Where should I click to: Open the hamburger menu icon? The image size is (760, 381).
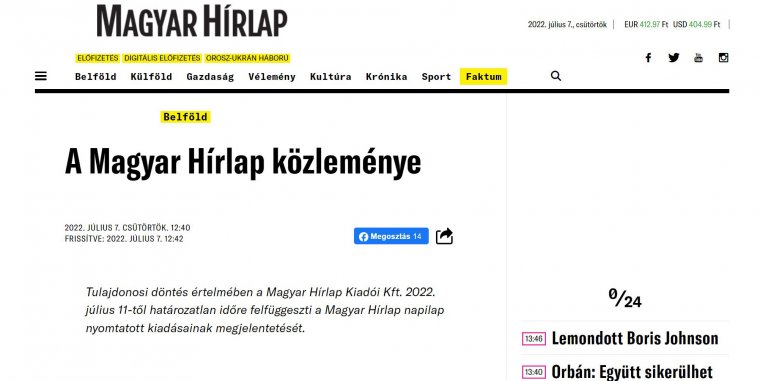41,76
